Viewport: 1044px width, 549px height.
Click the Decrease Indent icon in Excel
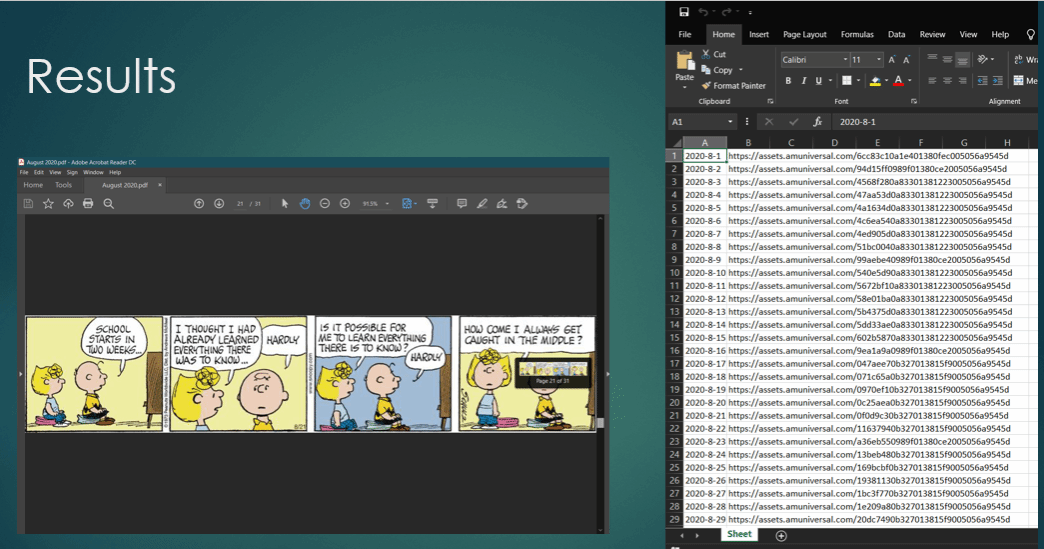(982, 81)
